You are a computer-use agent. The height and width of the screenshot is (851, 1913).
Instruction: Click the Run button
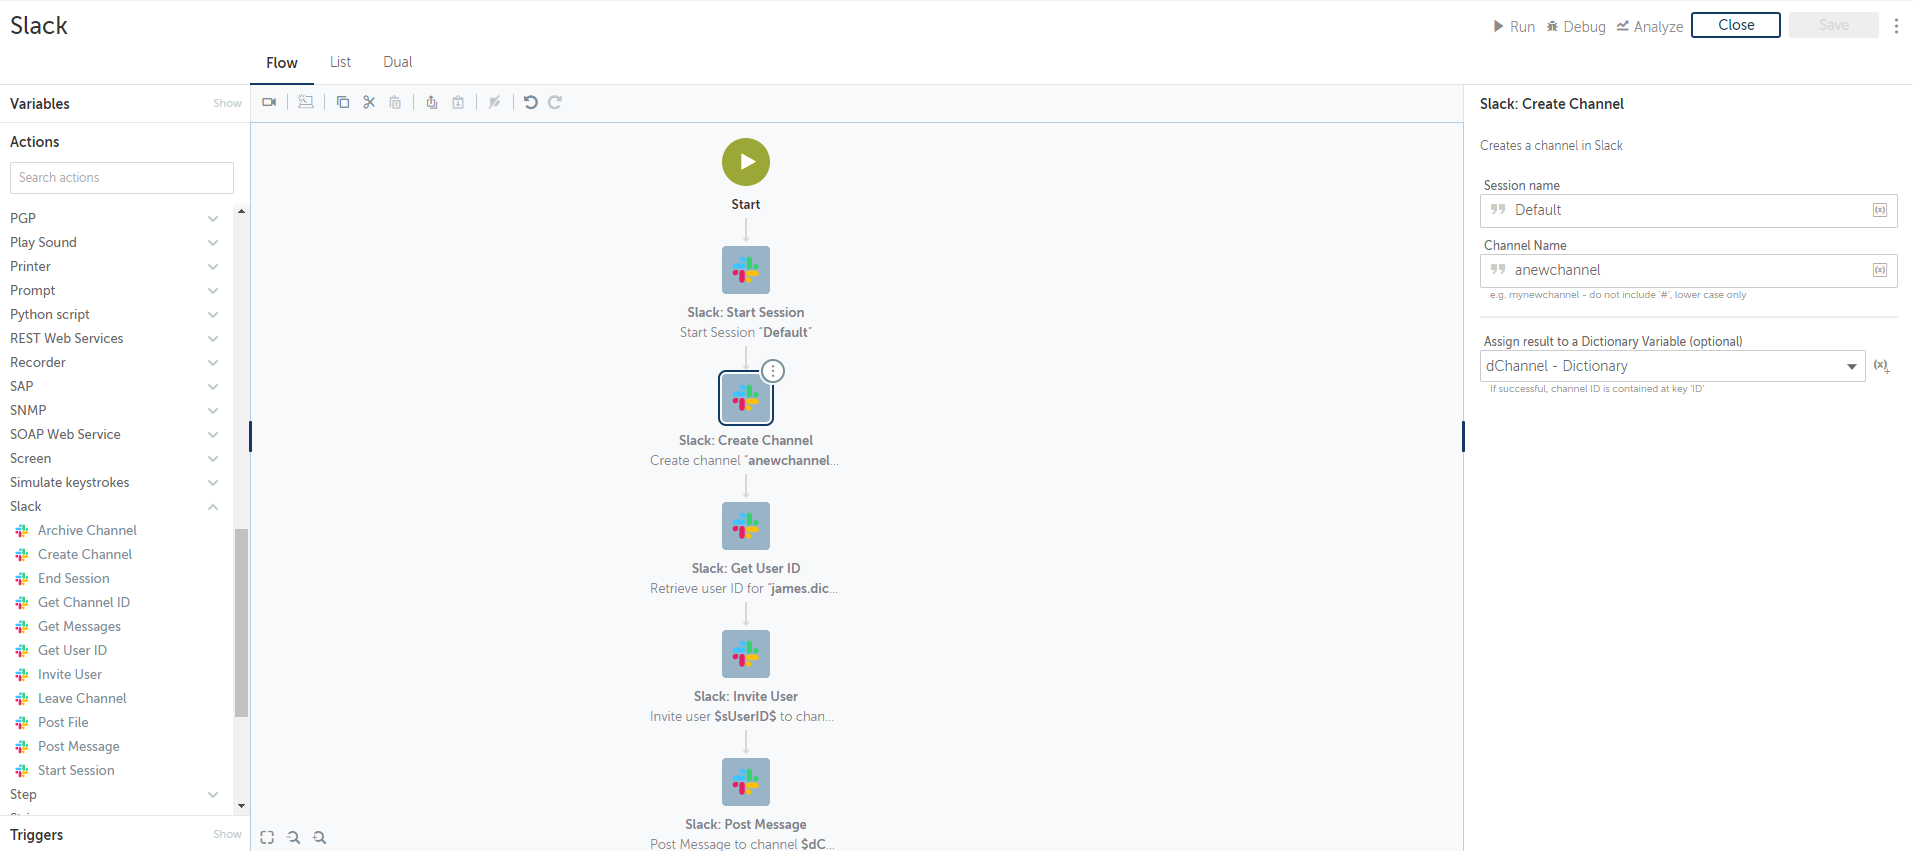point(1514,26)
